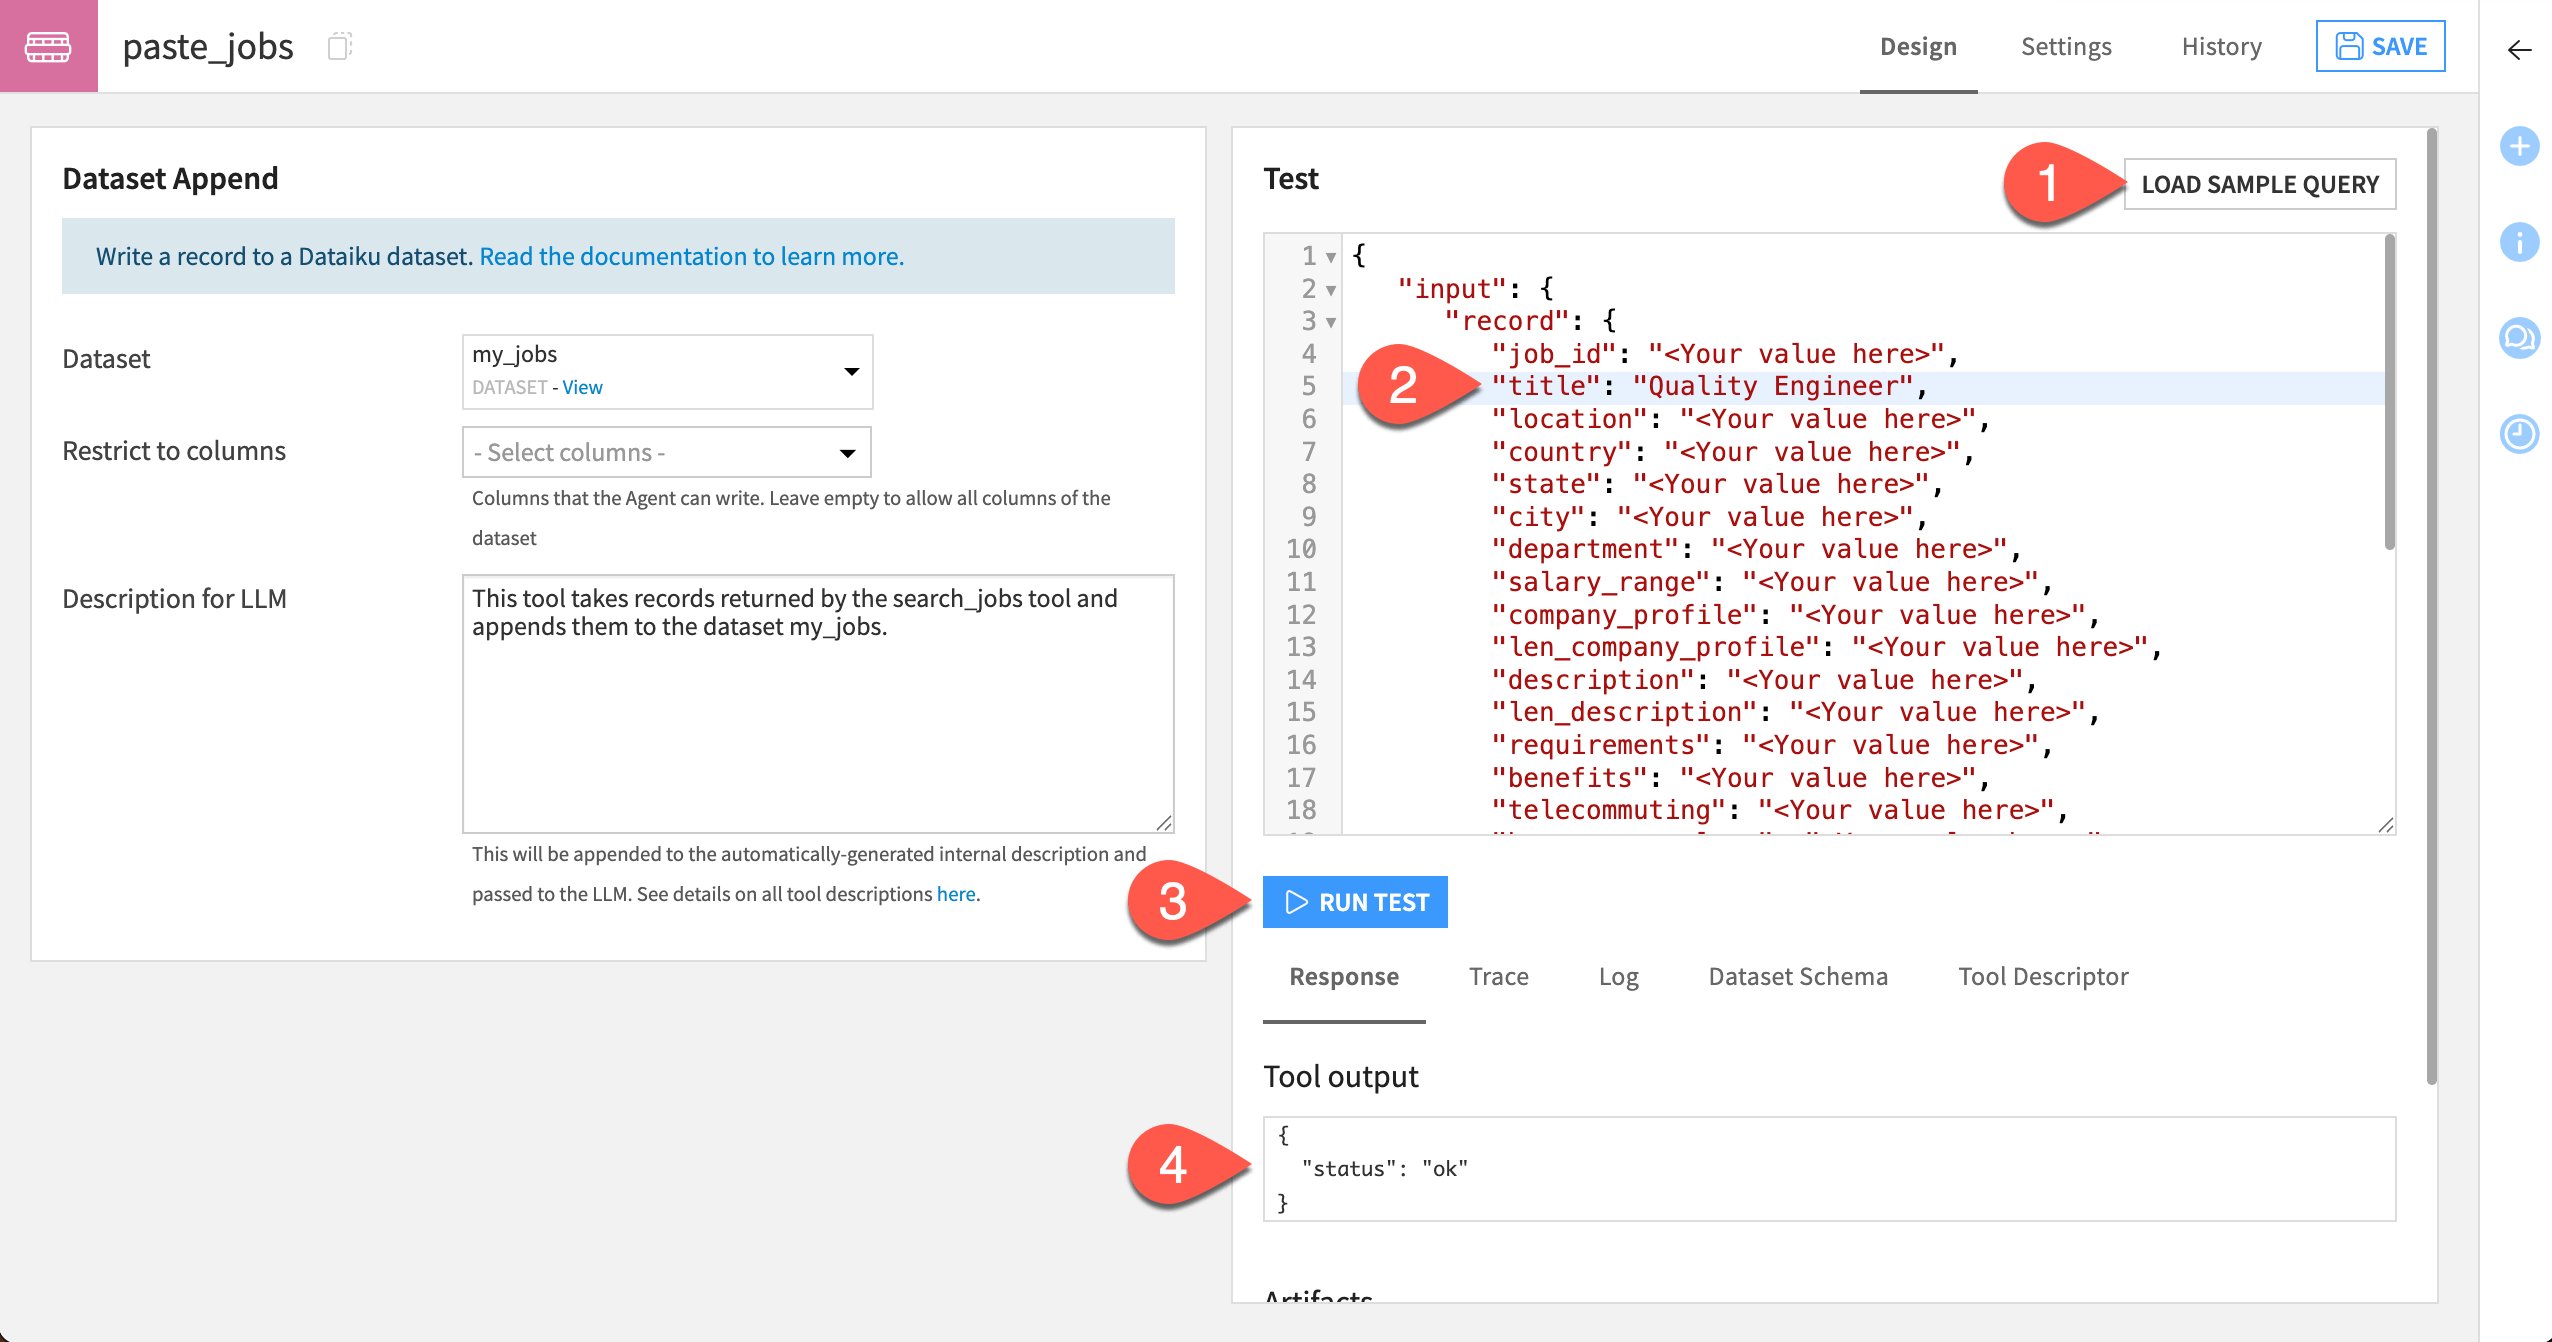This screenshot has width=2552, height=1342.
Task: Select the Tool Descriptor tab
Action: [x=2044, y=977]
